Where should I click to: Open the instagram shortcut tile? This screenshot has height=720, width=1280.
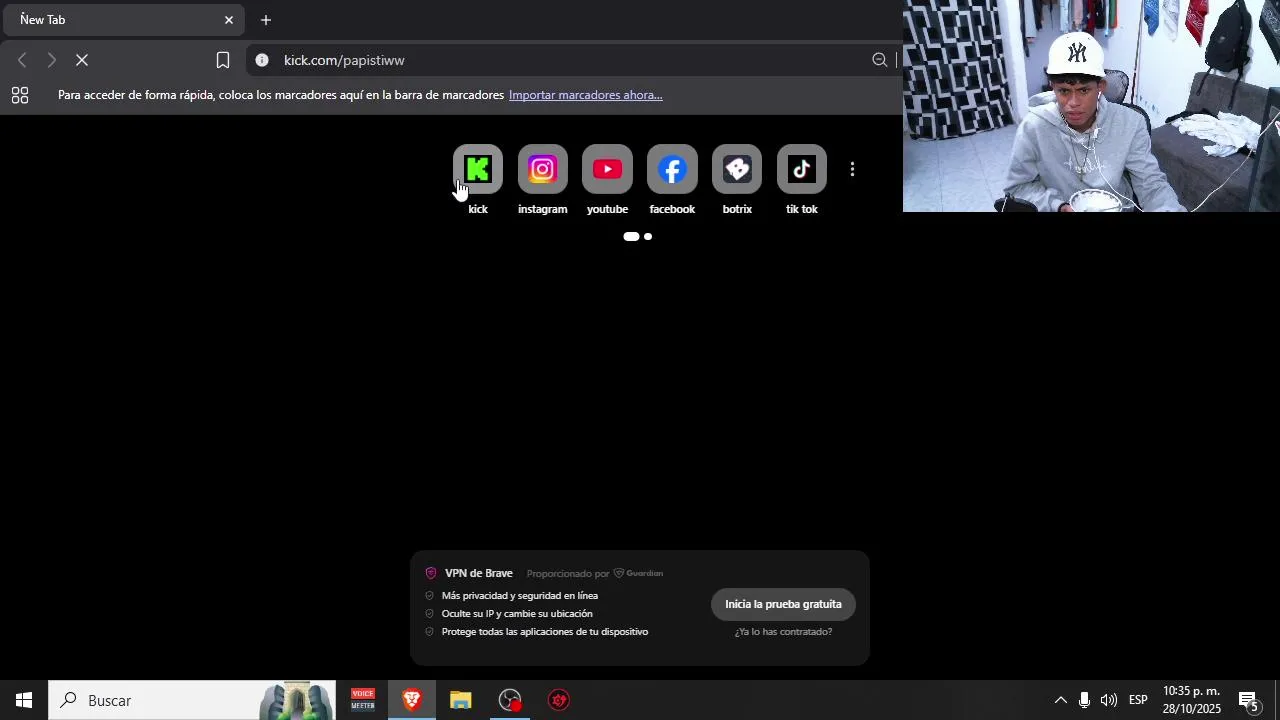[x=543, y=170]
